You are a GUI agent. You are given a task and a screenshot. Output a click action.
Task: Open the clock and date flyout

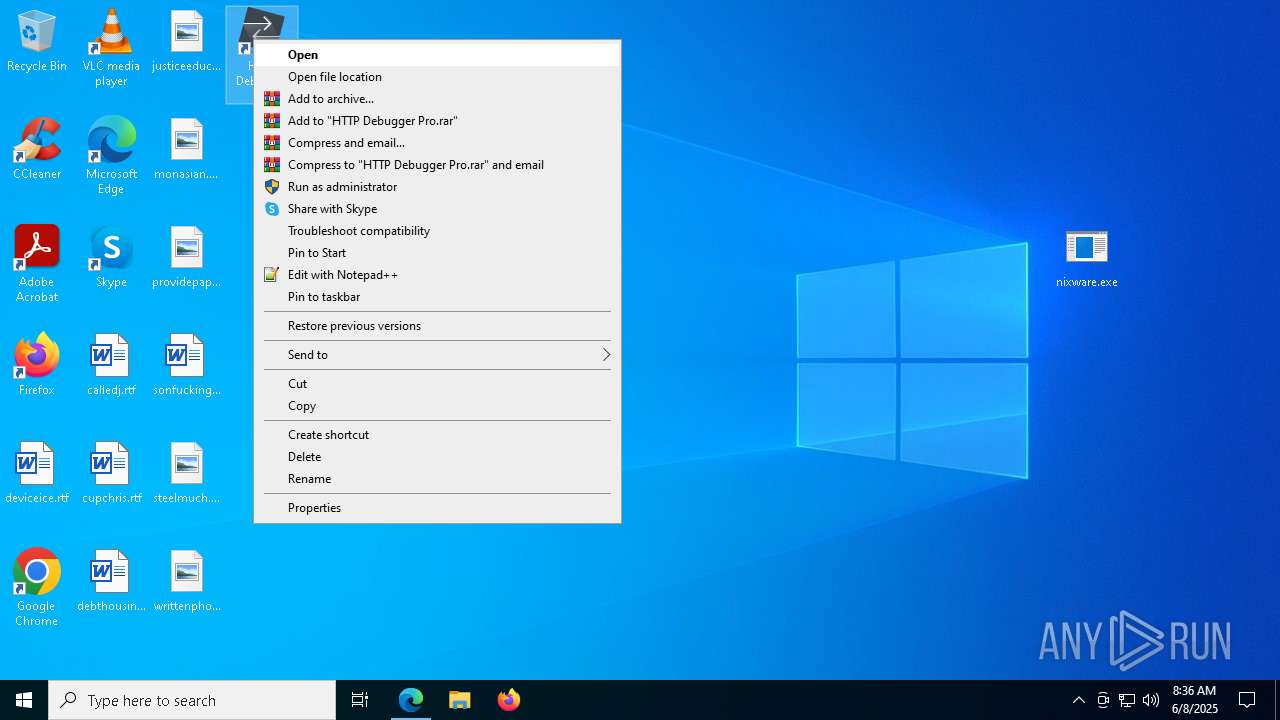point(1194,700)
